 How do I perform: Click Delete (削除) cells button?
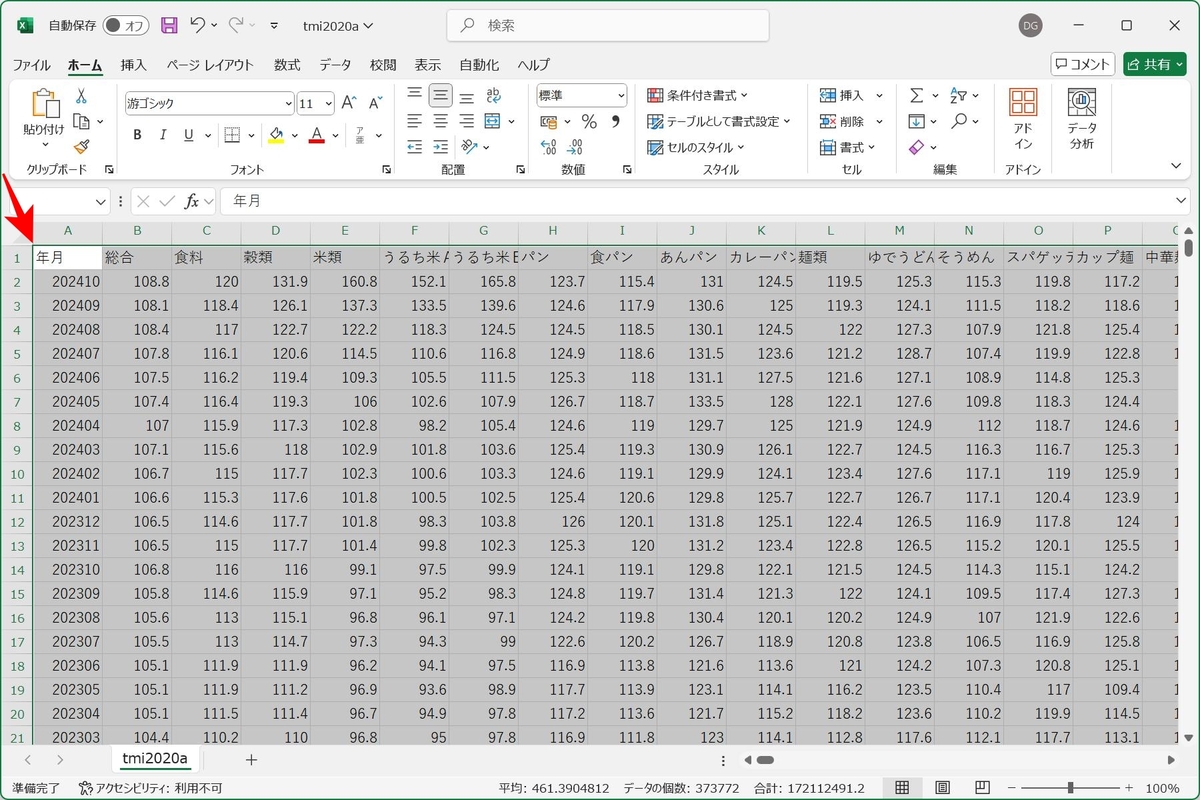(x=852, y=122)
